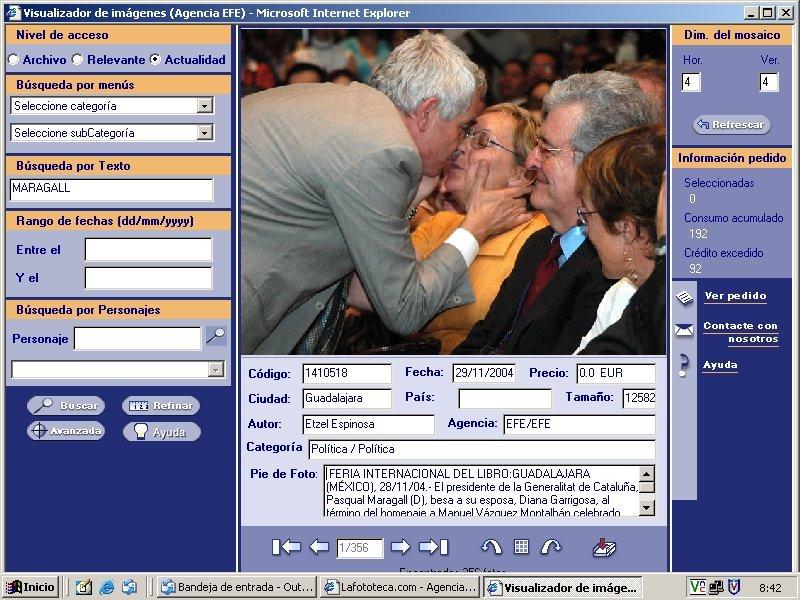
Task: Jump to last photo arrow
Action: coord(433,547)
